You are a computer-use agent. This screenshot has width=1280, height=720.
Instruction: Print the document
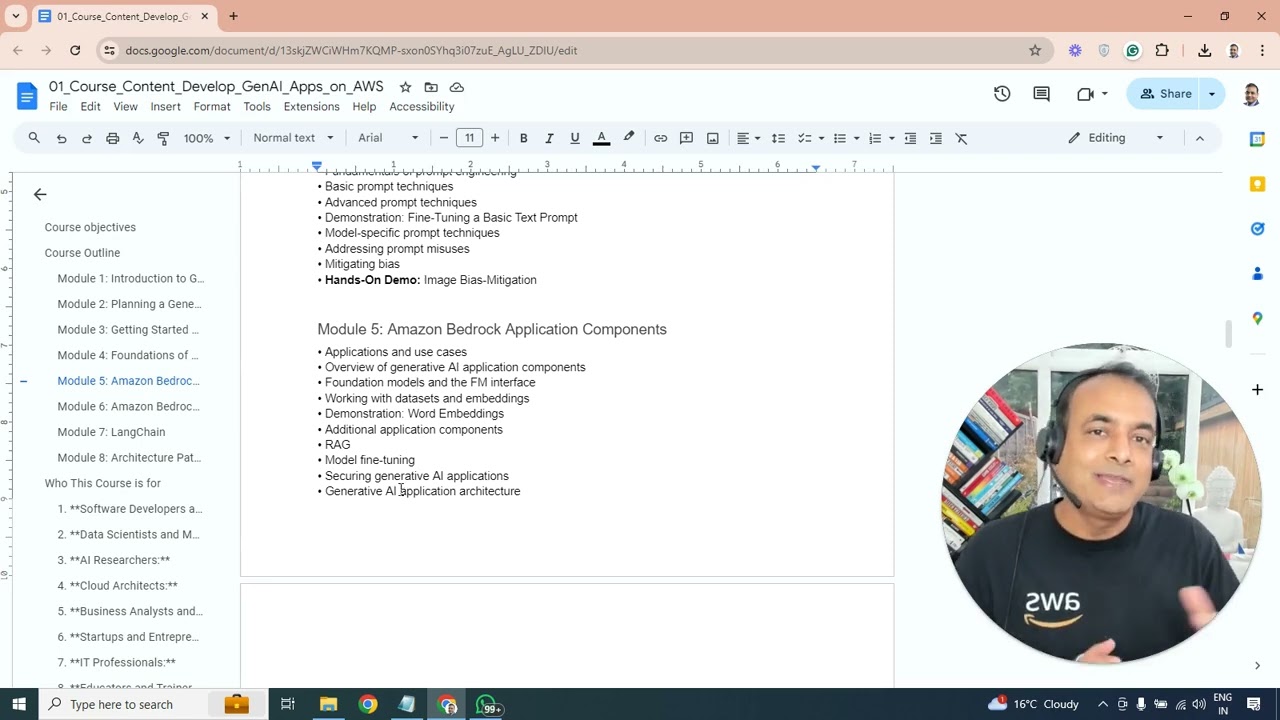112,138
